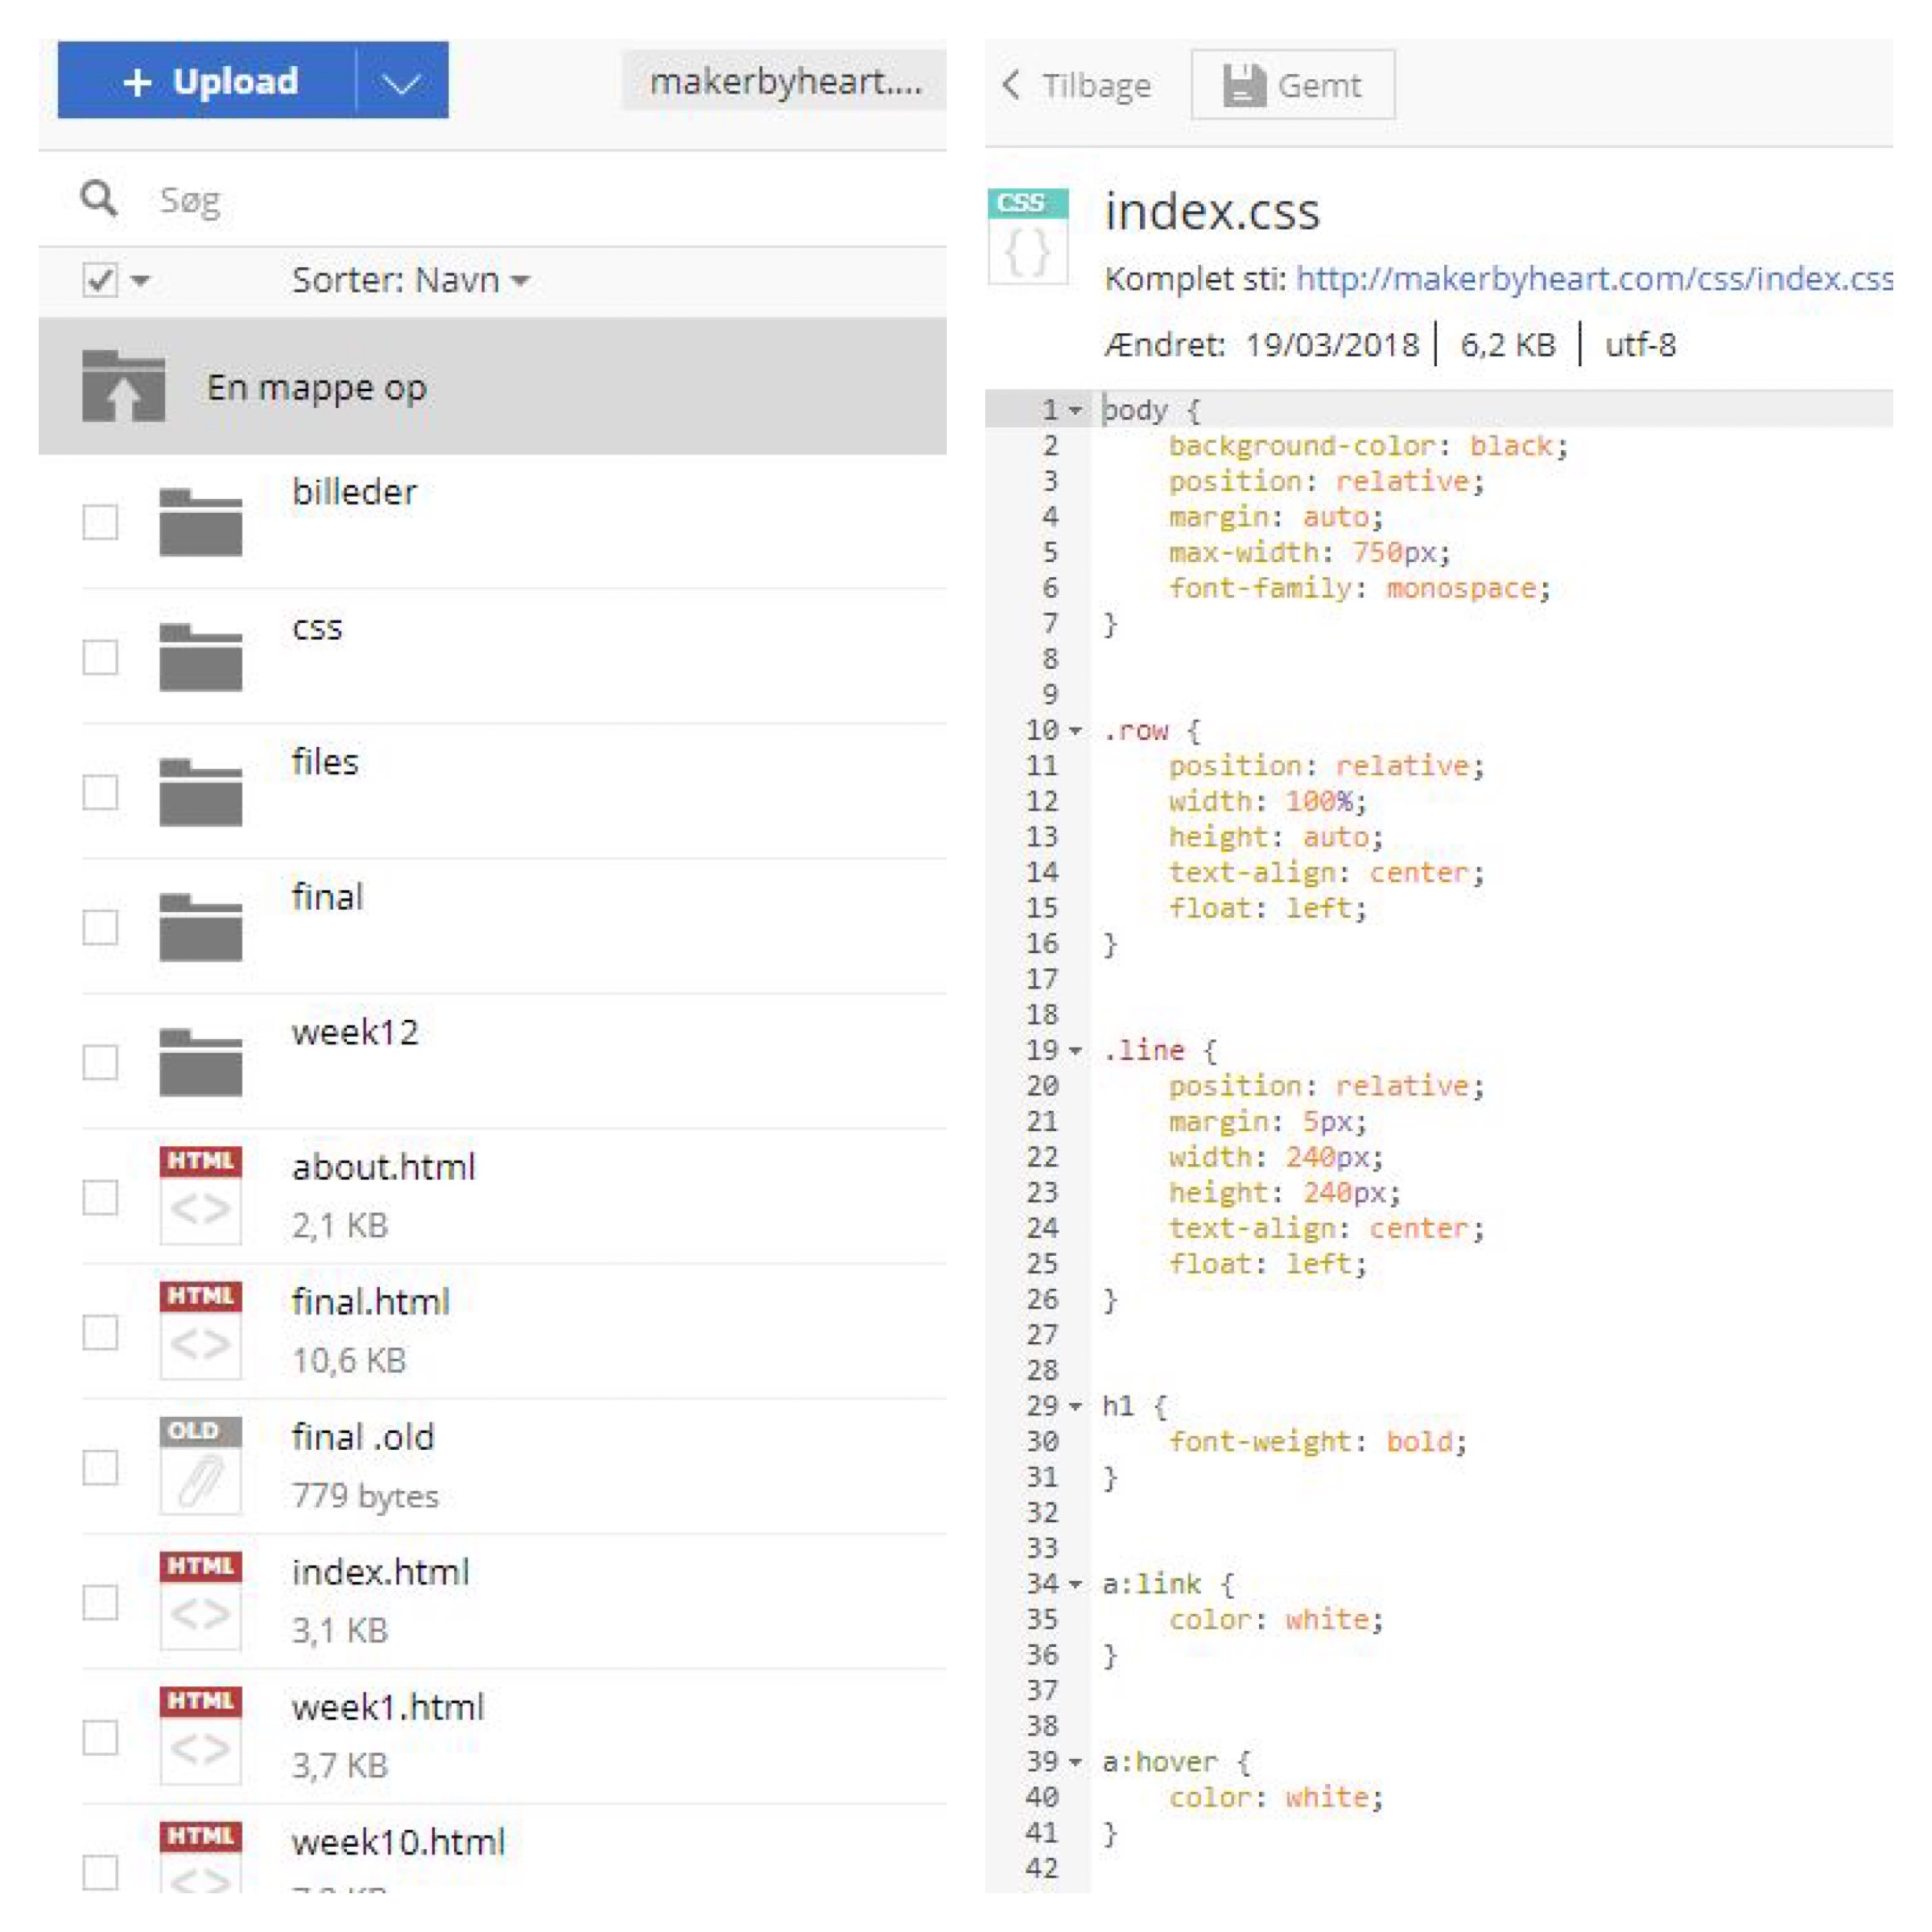
Task: Open the css folder icon
Action: [200, 657]
